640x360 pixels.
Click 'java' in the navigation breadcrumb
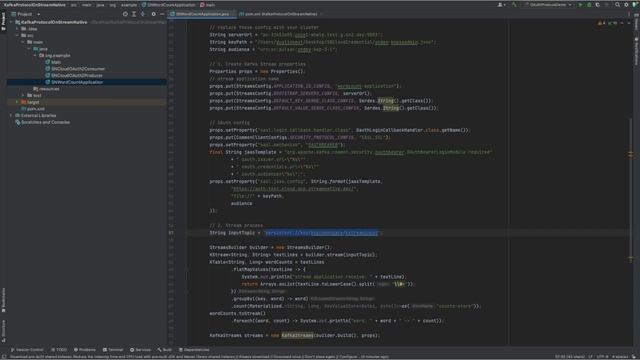[x=100, y=5]
